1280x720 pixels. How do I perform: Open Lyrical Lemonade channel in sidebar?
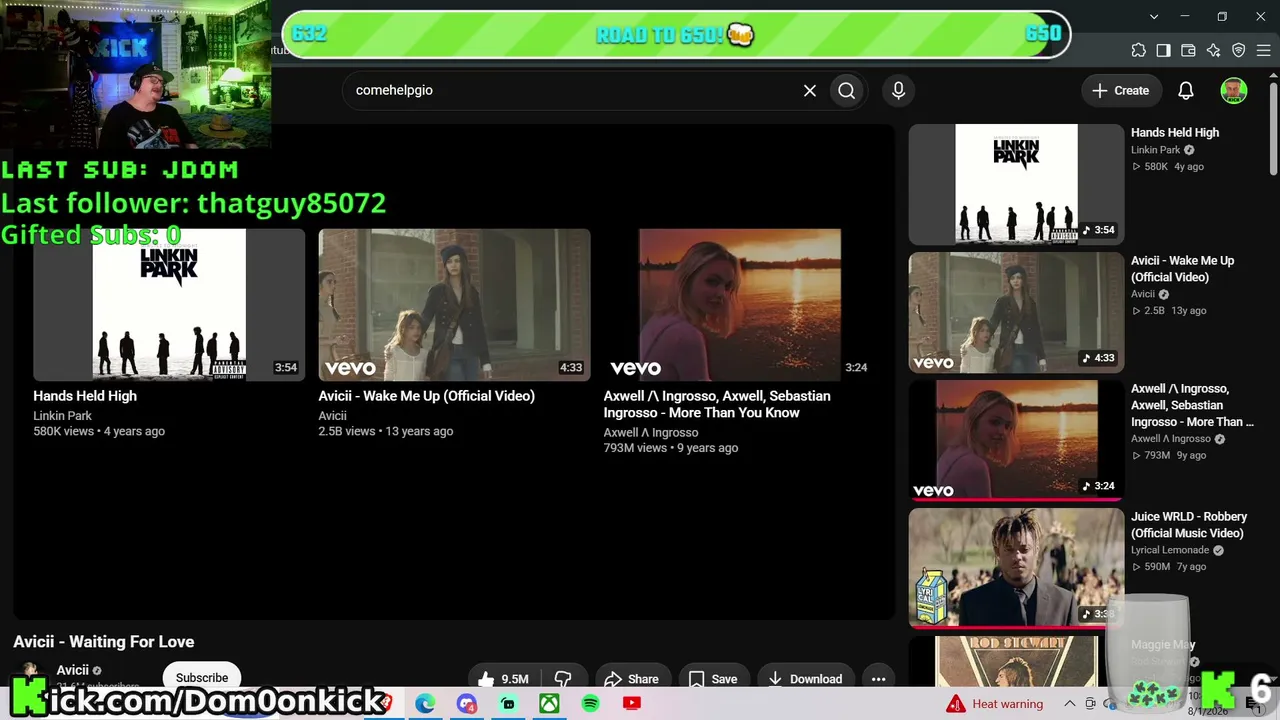[x=1170, y=550]
